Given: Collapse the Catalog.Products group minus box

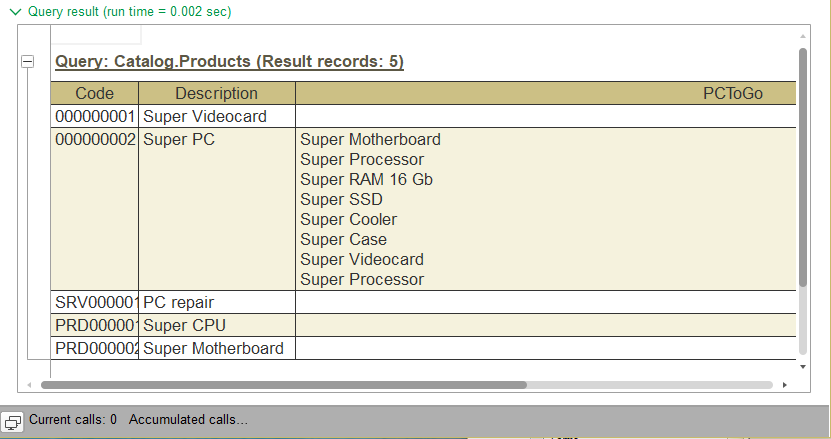Looking at the screenshot, I should pos(27,62).
